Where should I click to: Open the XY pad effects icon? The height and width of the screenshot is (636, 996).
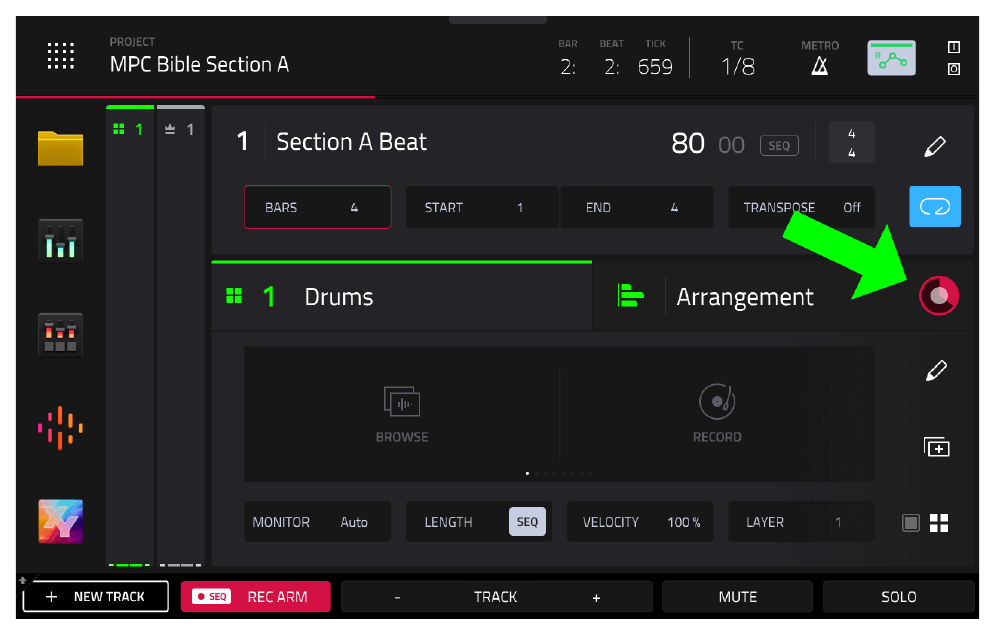pyautogui.click(x=60, y=522)
